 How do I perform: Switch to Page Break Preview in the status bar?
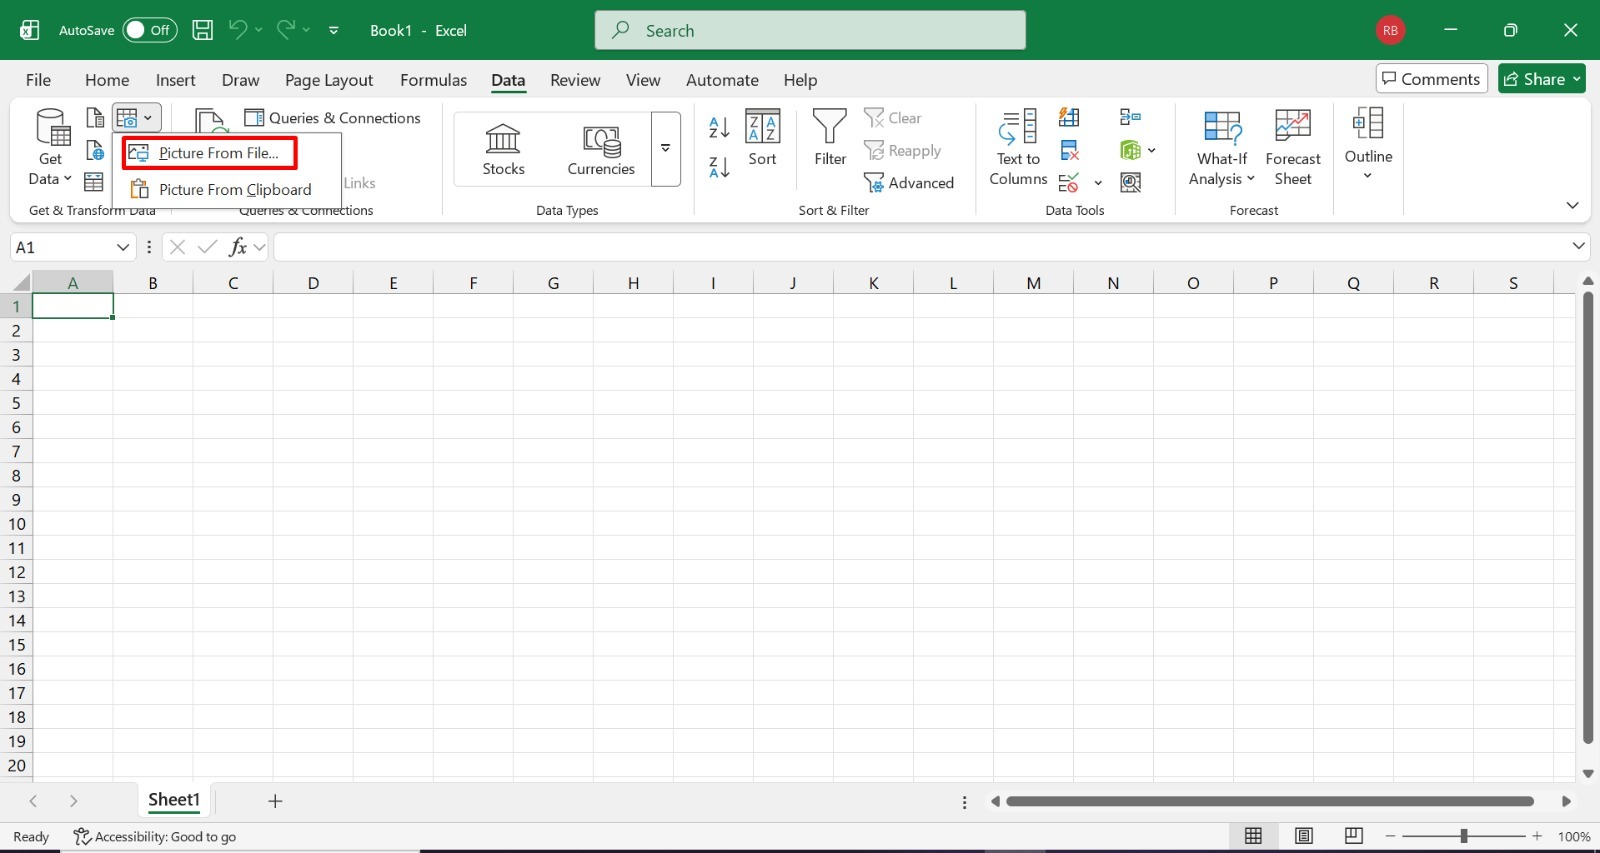(x=1353, y=836)
